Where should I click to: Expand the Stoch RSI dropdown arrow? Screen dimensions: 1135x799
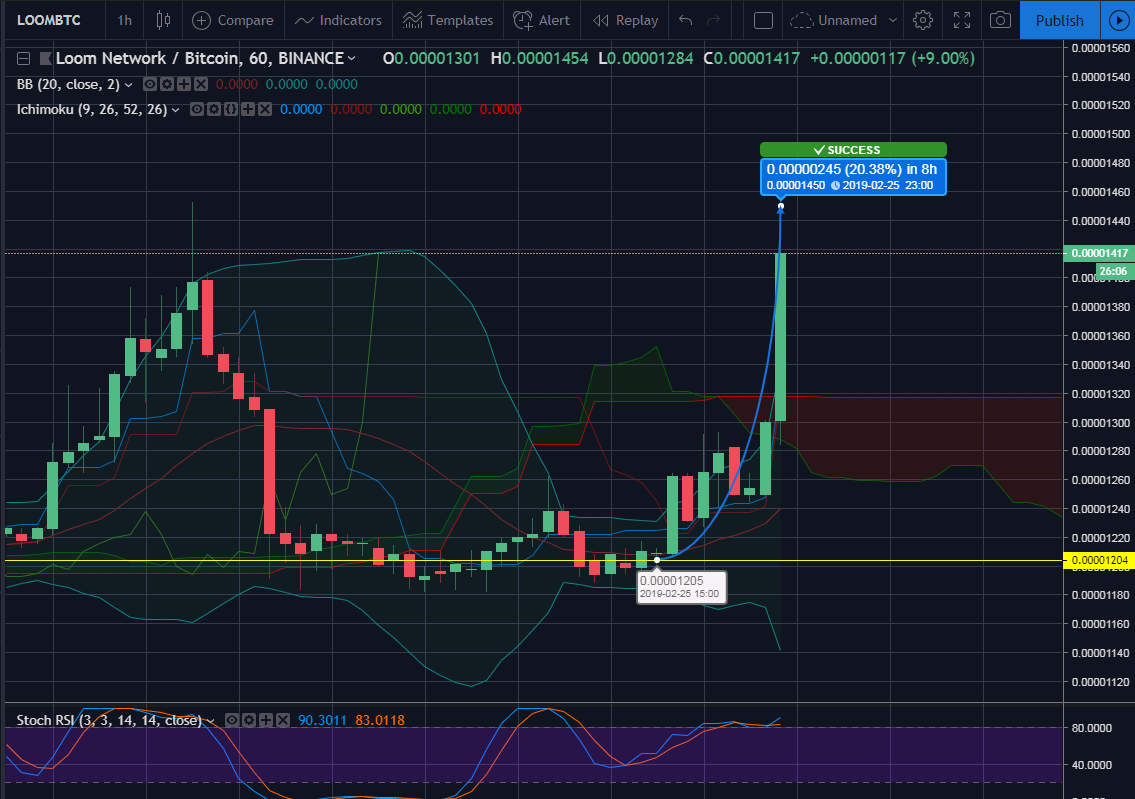pos(211,721)
